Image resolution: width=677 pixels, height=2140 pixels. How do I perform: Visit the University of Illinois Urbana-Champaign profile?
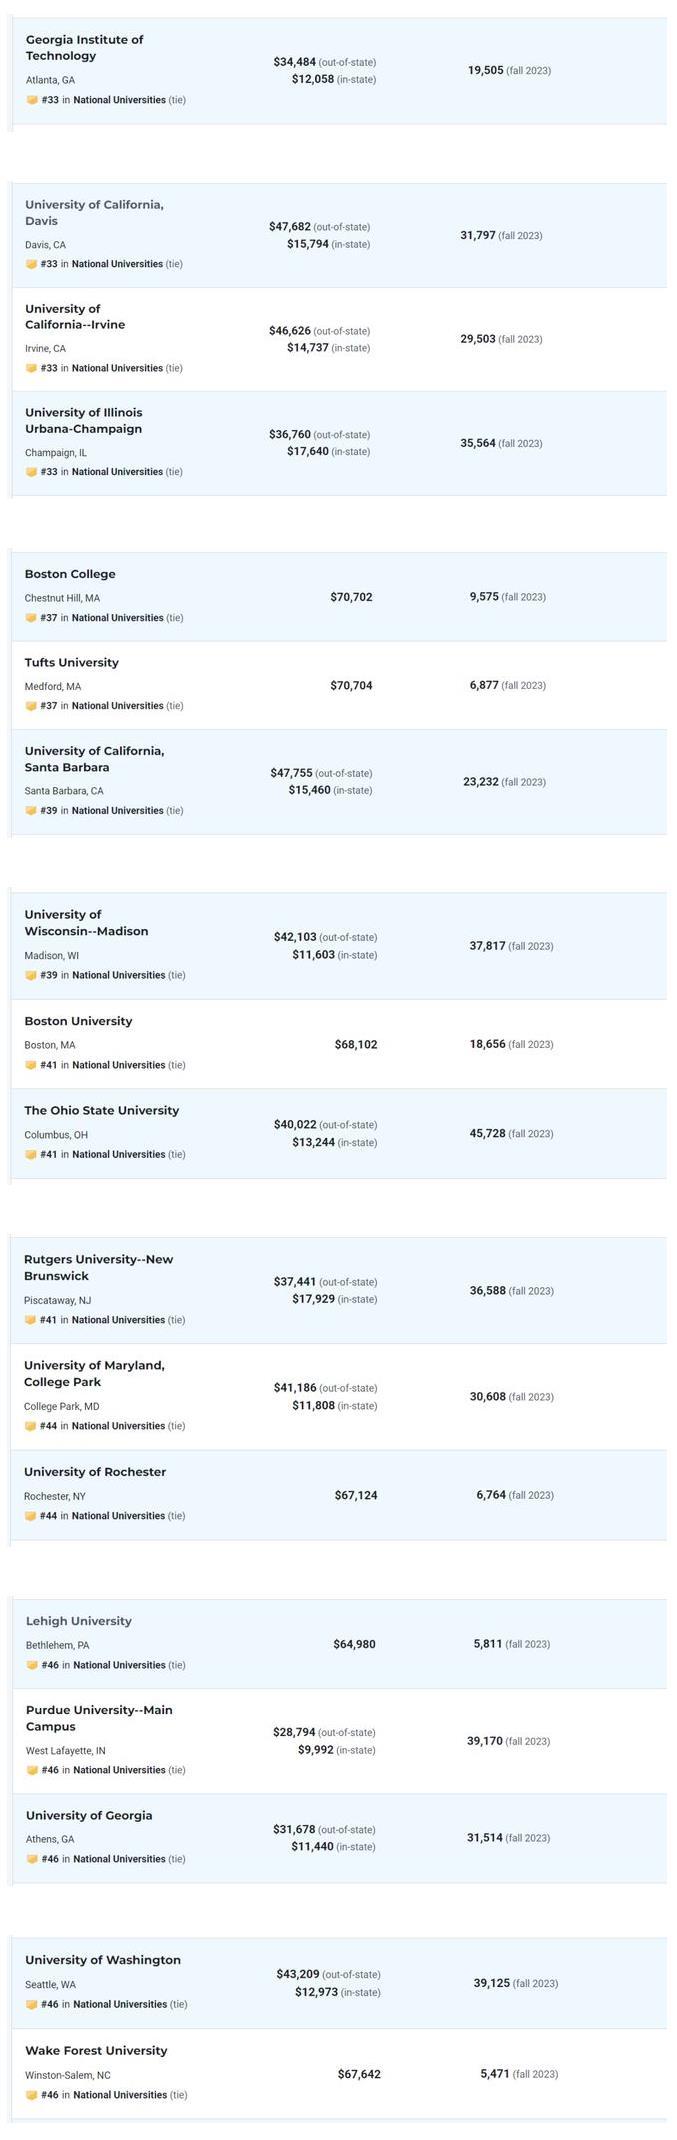click(84, 421)
